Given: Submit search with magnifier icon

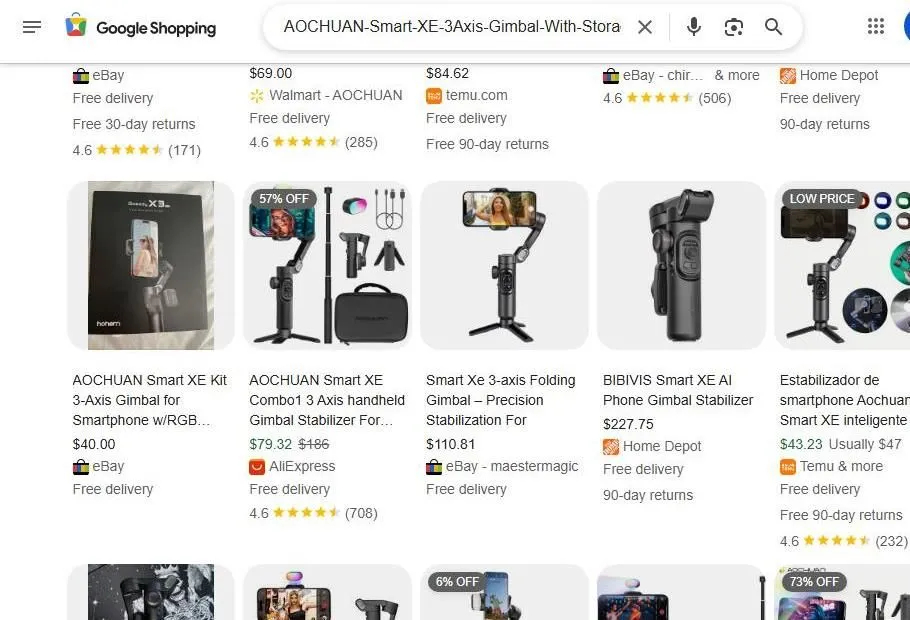Looking at the screenshot, I should [x=773, y=27].
